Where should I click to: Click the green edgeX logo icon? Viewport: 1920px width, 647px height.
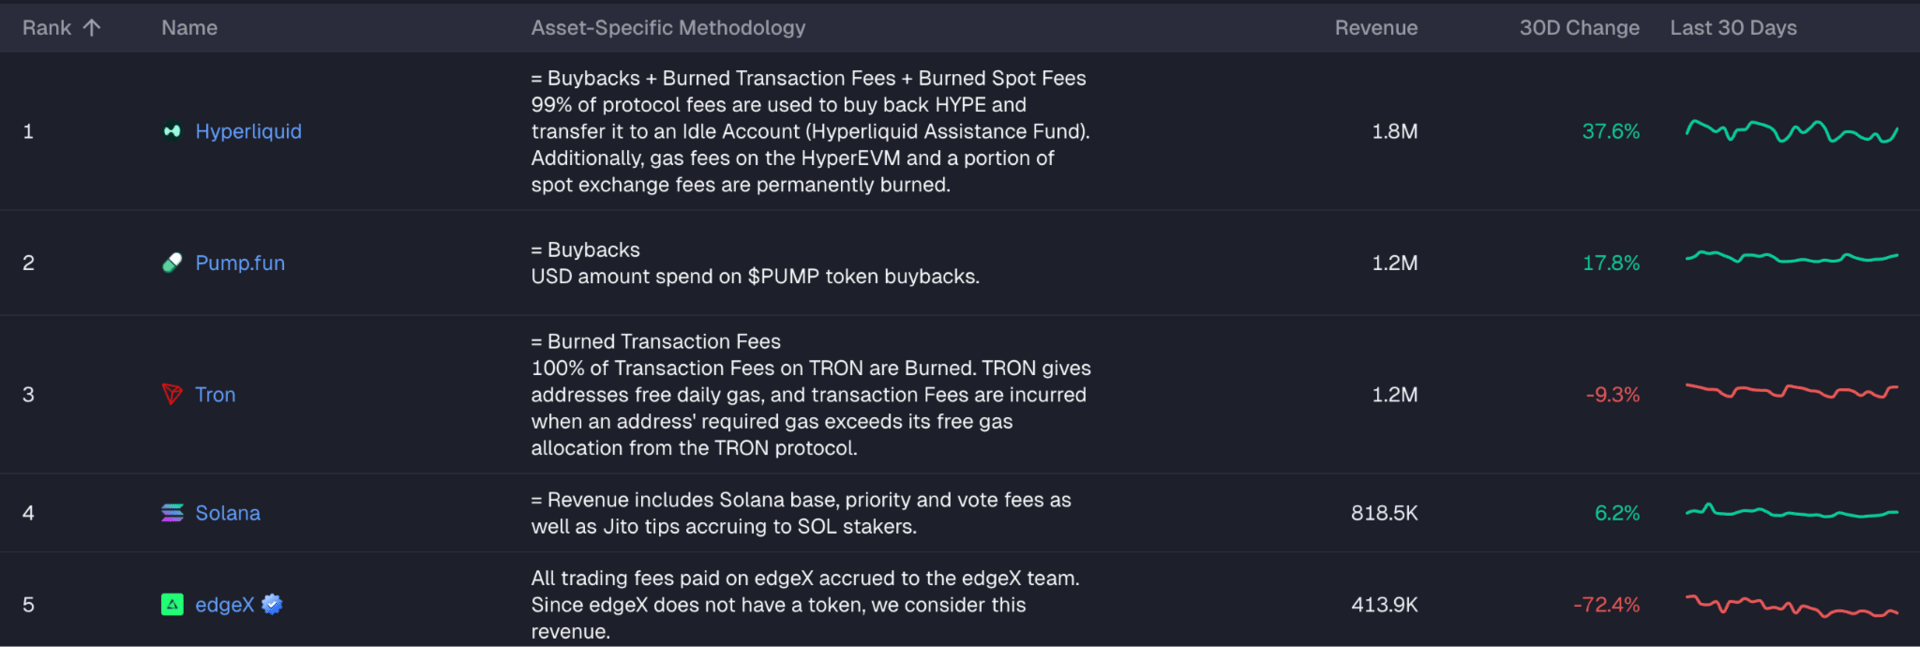pyautogui.click(x=172, y=604)
